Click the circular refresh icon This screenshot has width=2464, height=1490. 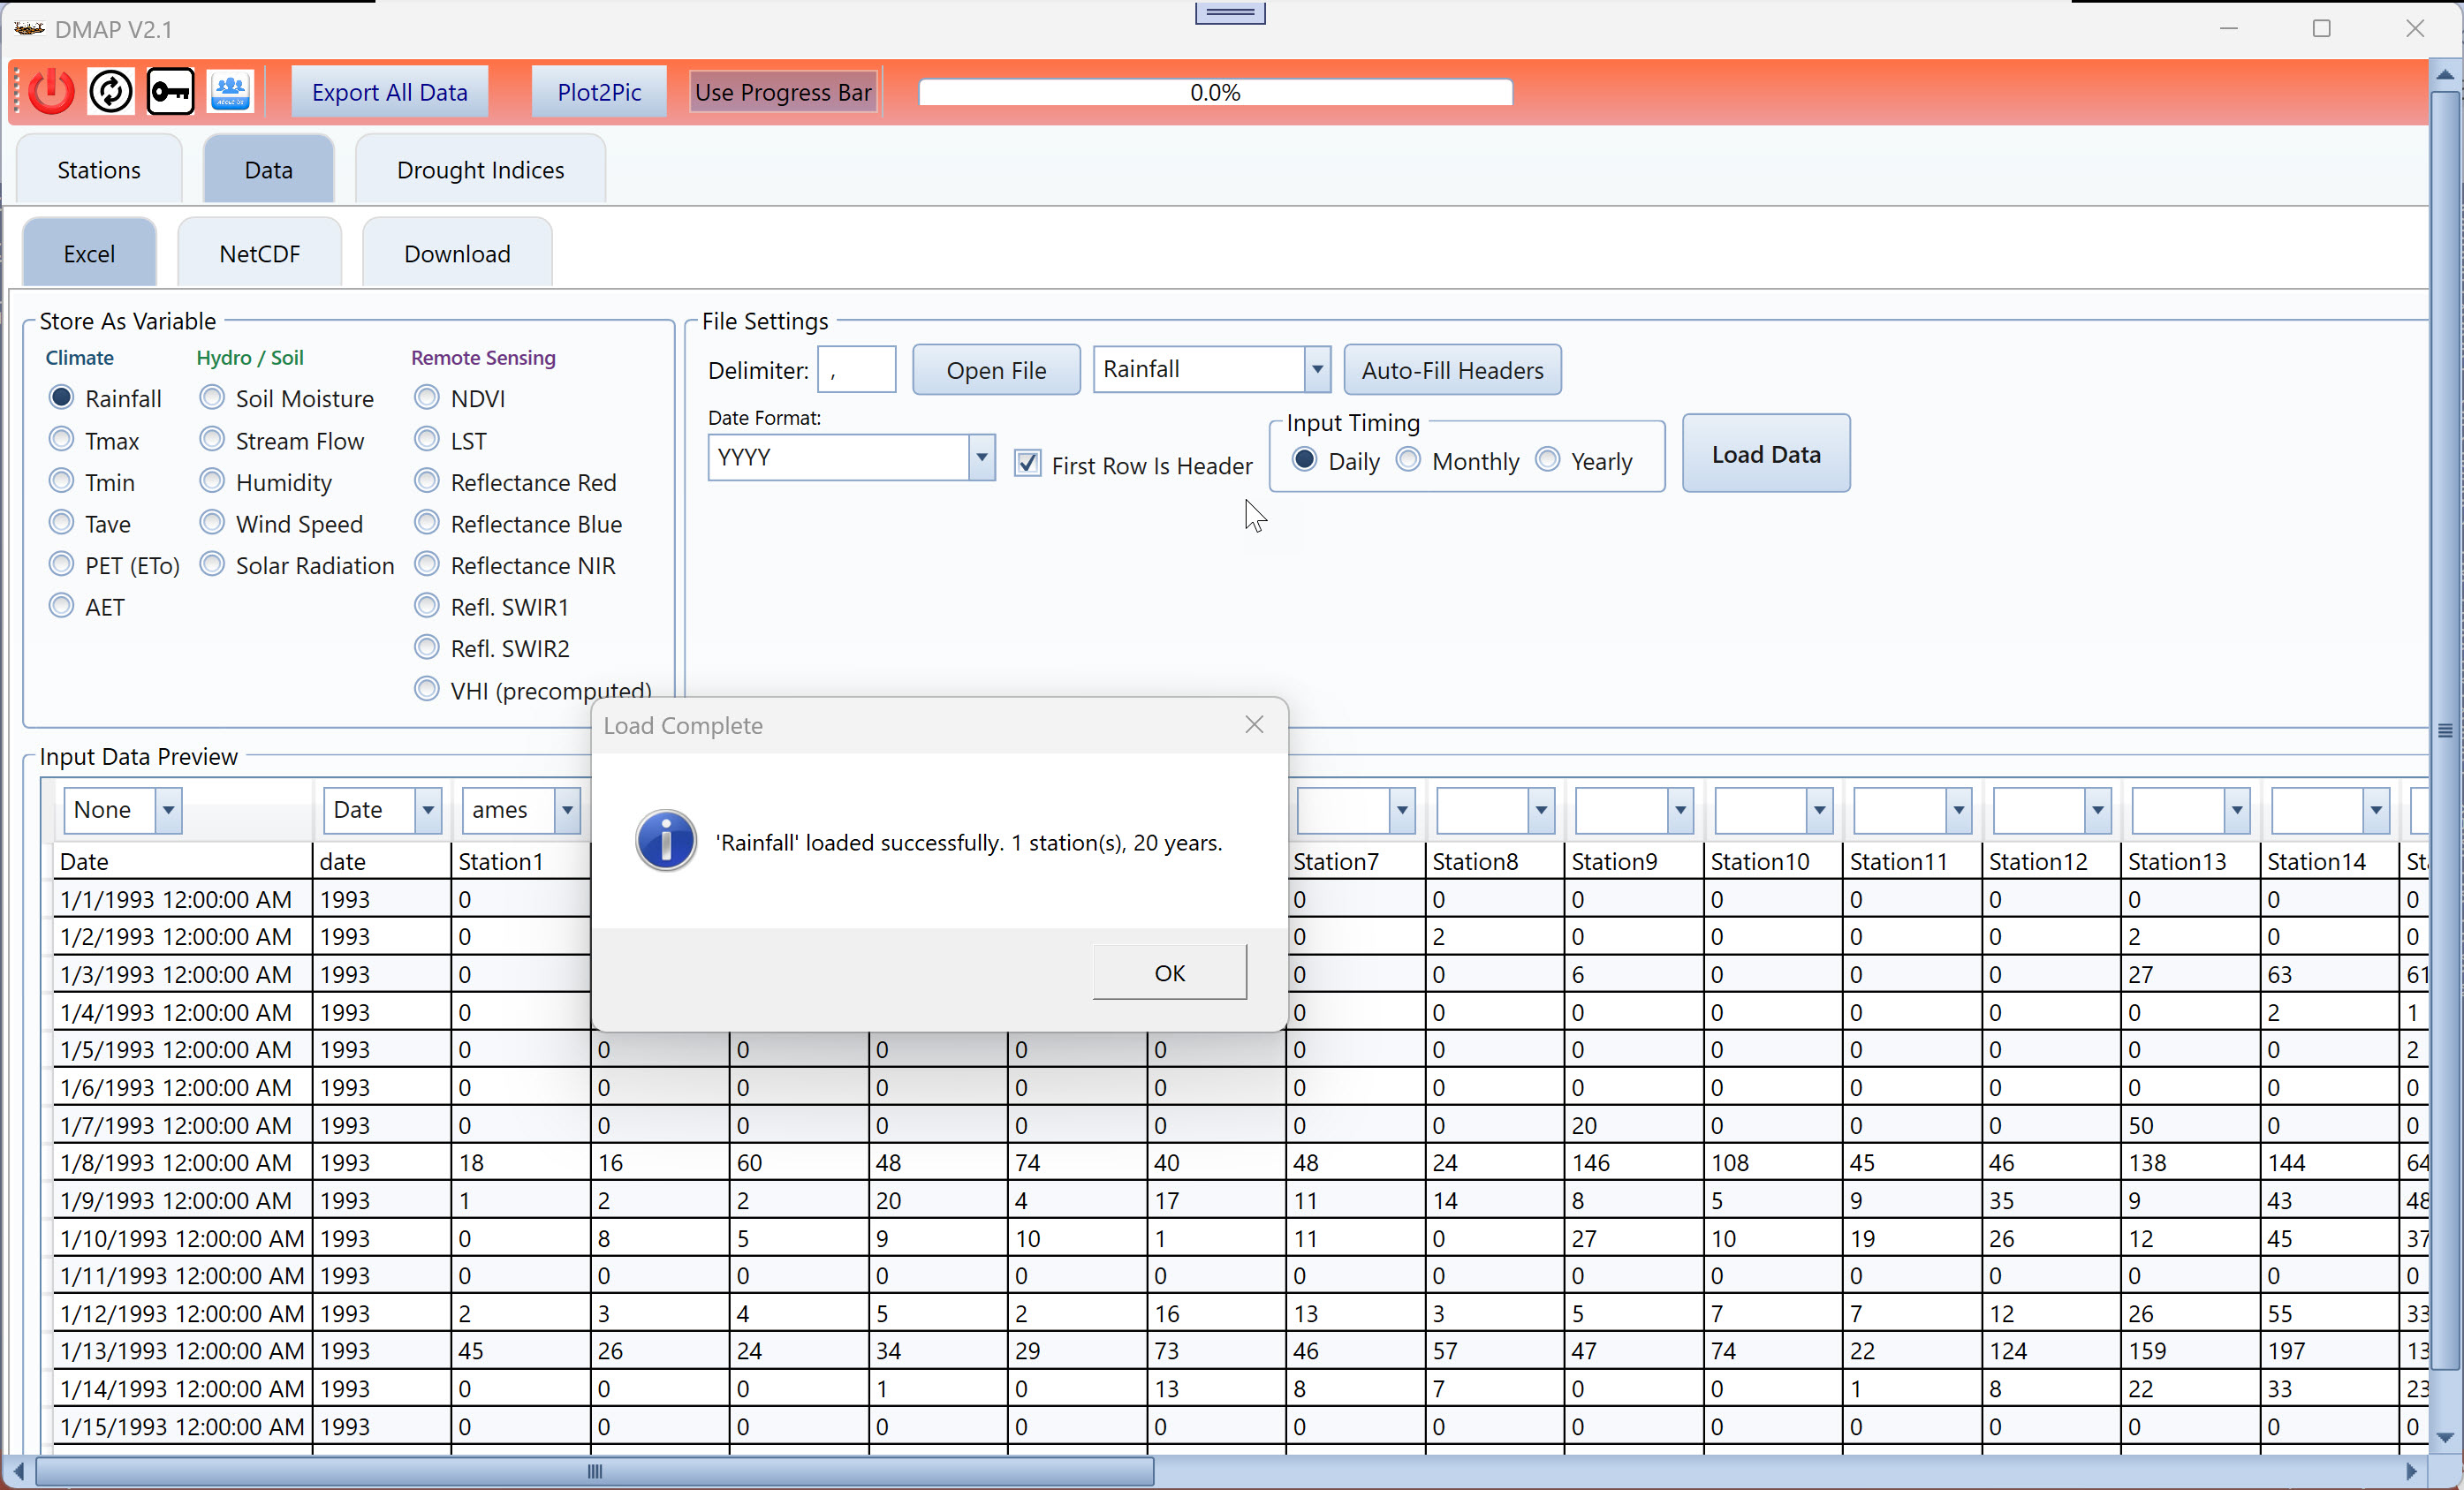tap(111, 92)
